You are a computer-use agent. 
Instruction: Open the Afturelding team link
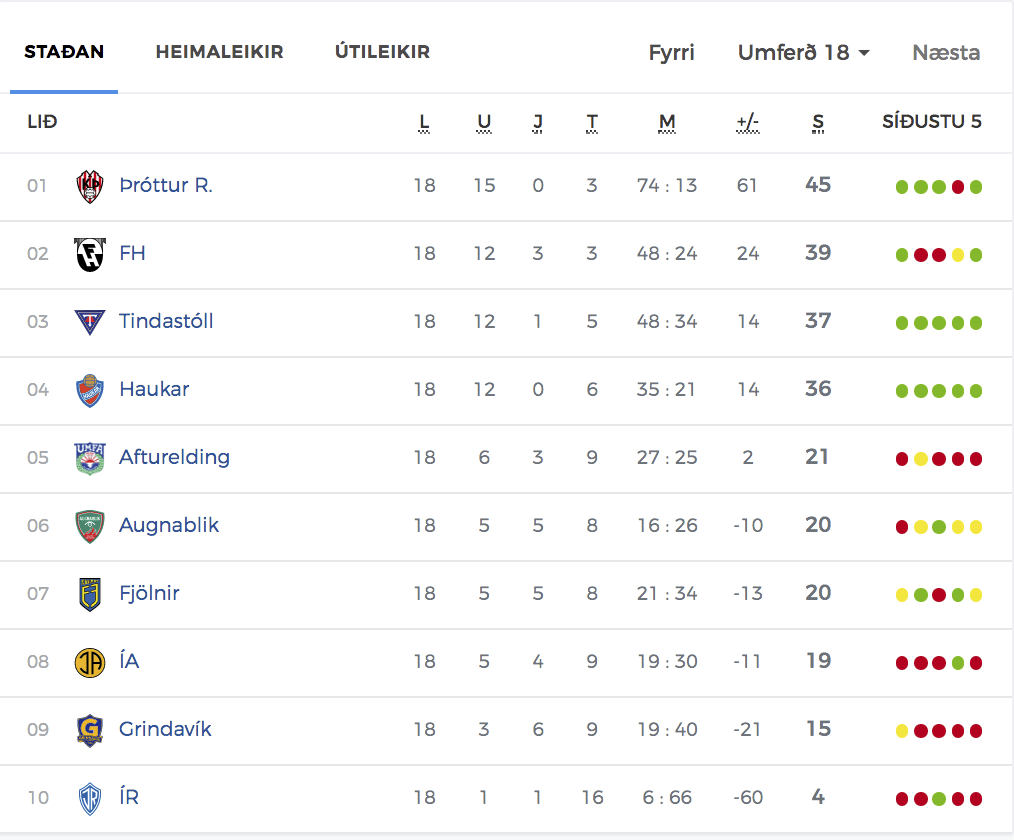click(175, 457)
